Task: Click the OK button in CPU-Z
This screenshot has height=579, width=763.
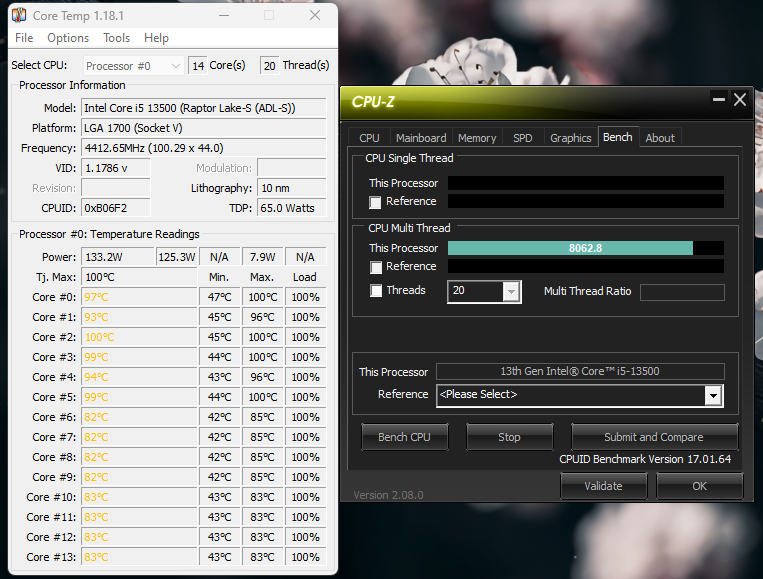Action: tap(699, 486)
